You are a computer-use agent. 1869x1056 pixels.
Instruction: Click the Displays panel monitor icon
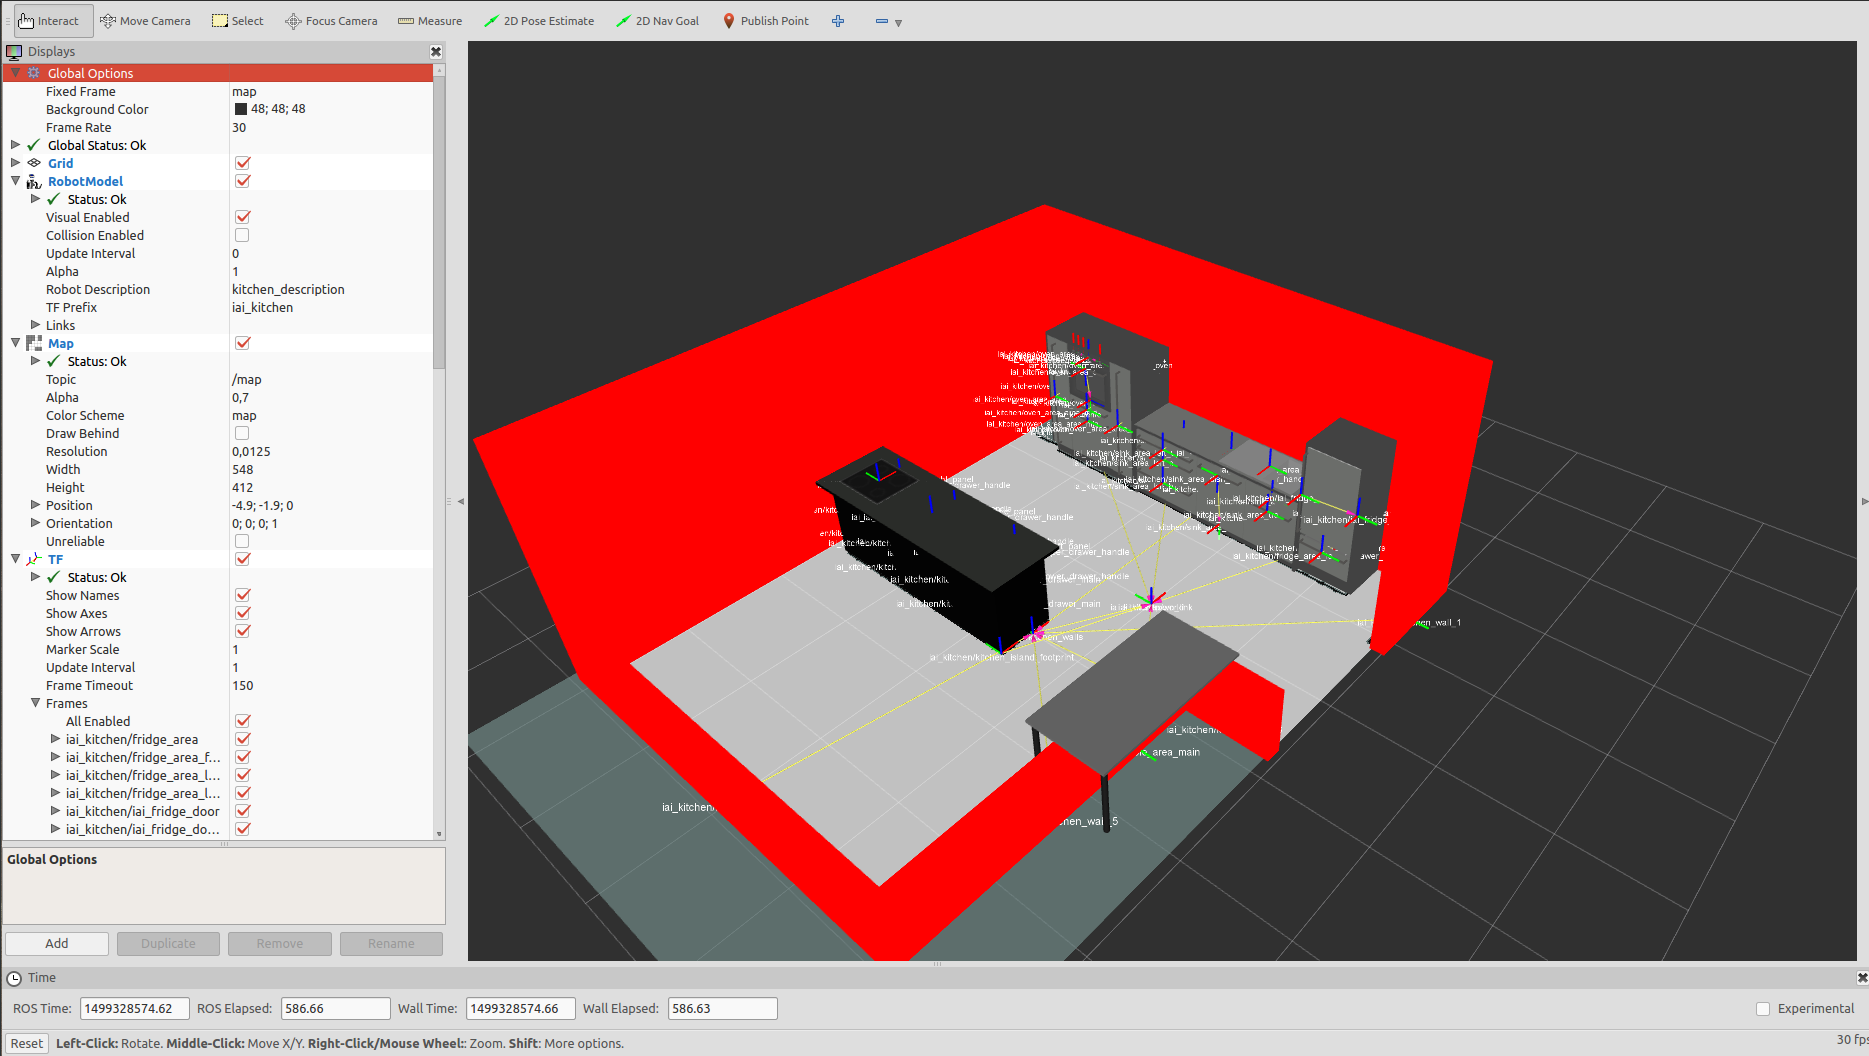tap(14, 52)
